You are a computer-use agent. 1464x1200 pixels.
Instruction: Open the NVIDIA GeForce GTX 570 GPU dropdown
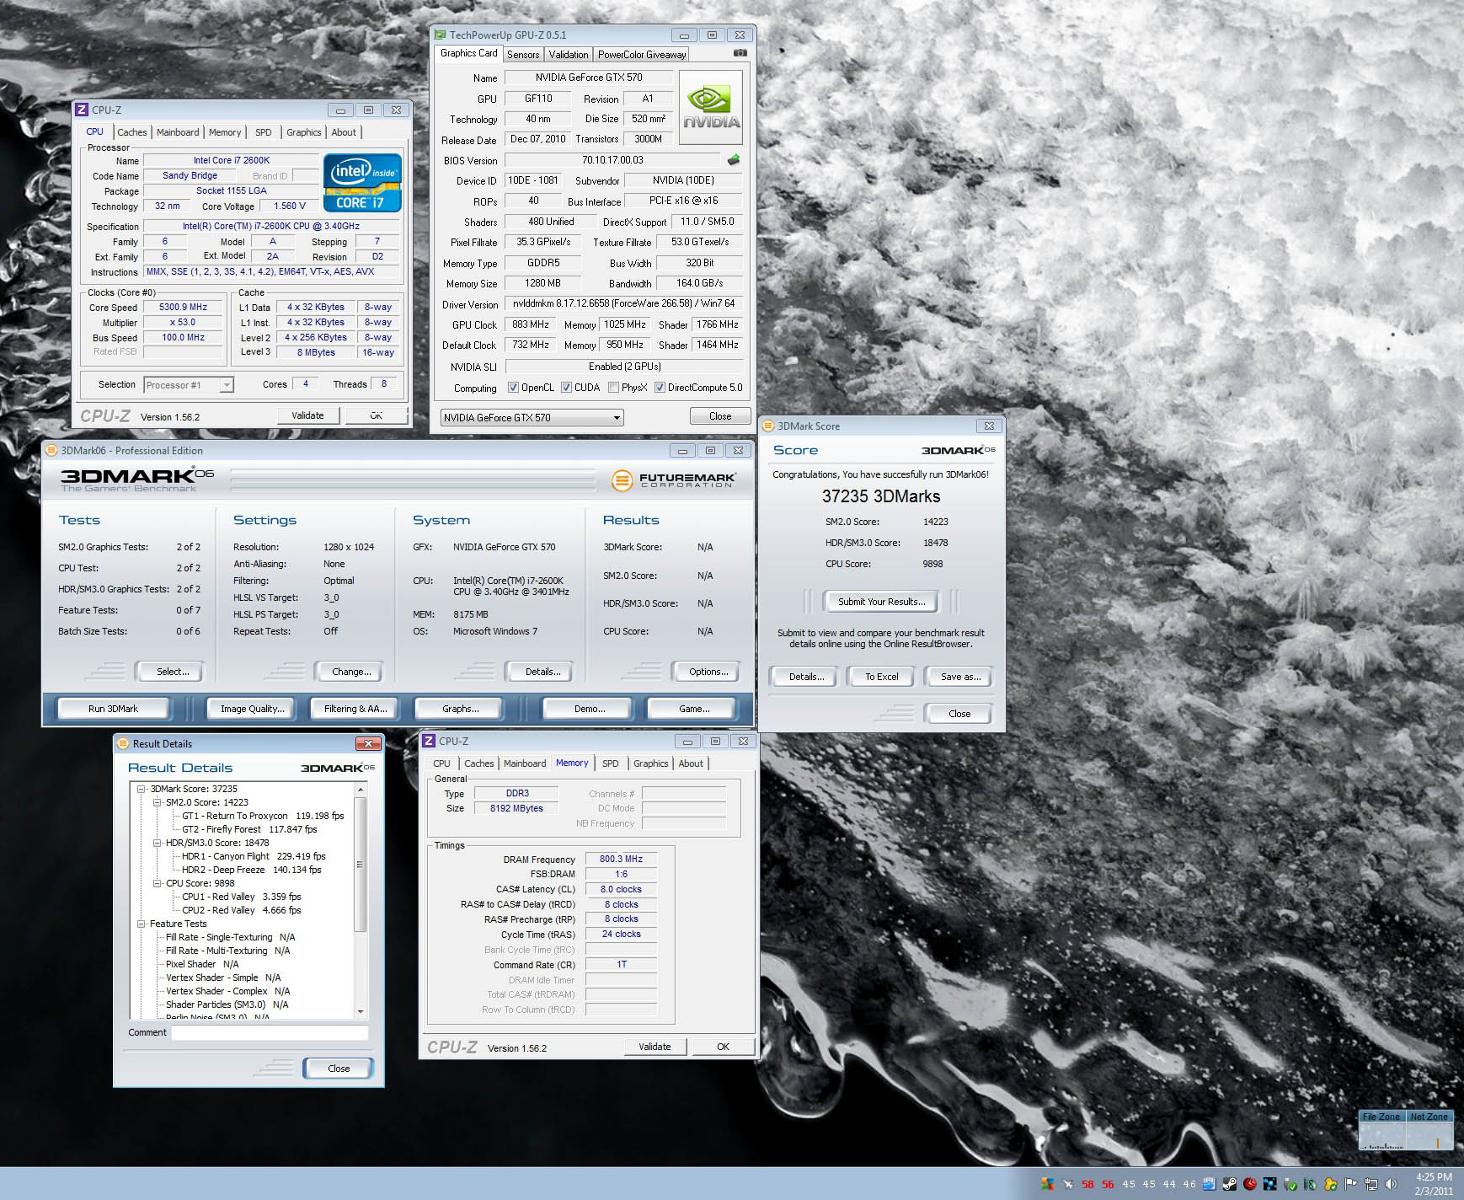pyautogui.click(x=532, y=417)
